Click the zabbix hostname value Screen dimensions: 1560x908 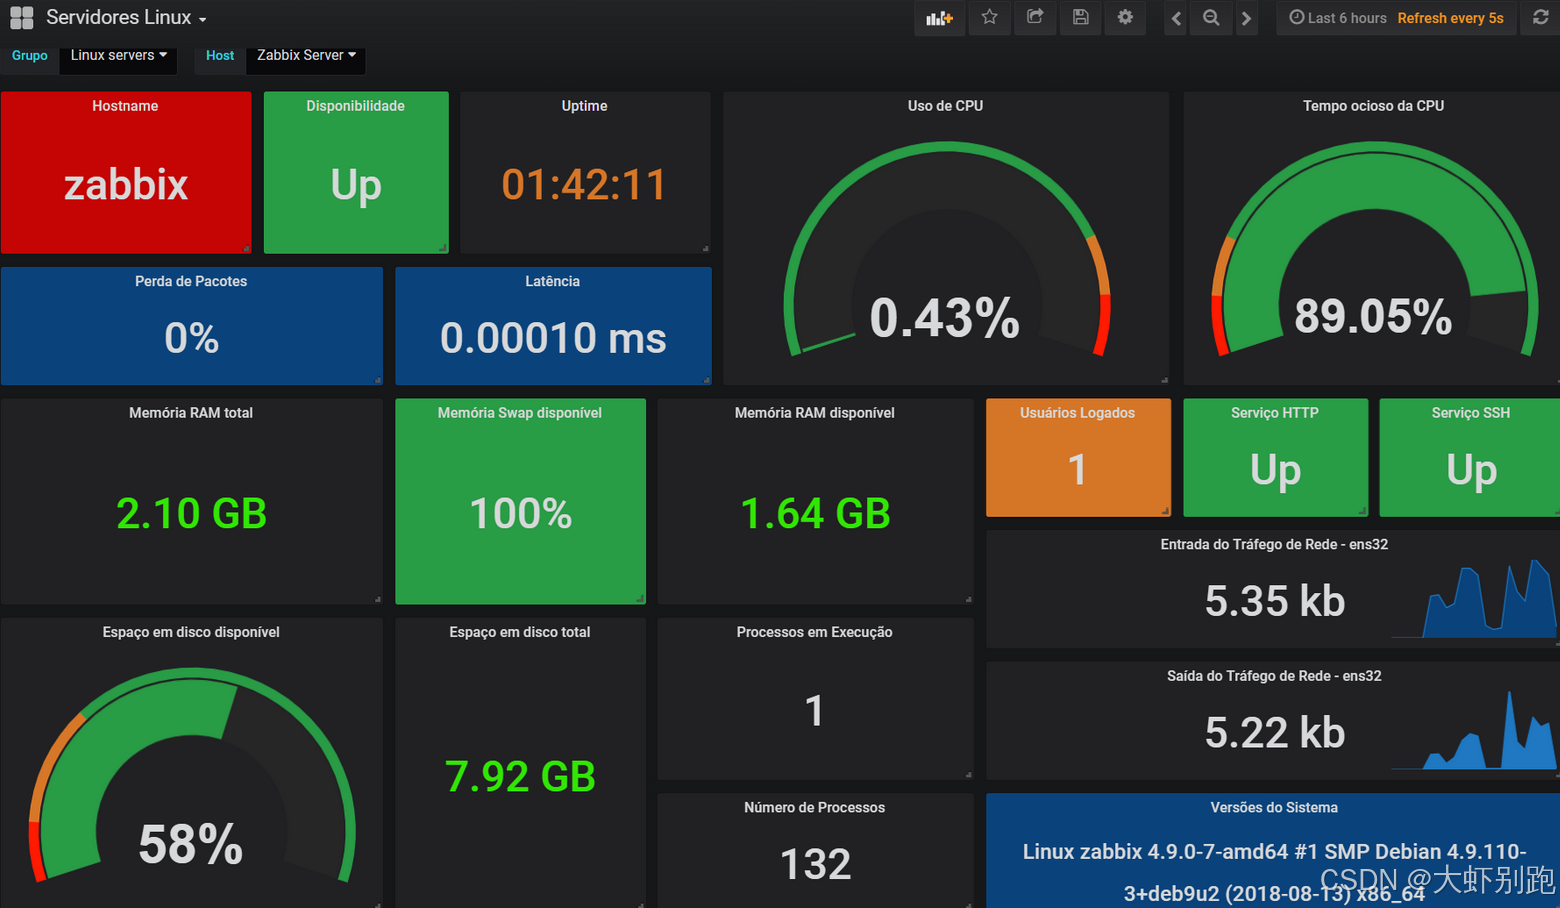126,185
